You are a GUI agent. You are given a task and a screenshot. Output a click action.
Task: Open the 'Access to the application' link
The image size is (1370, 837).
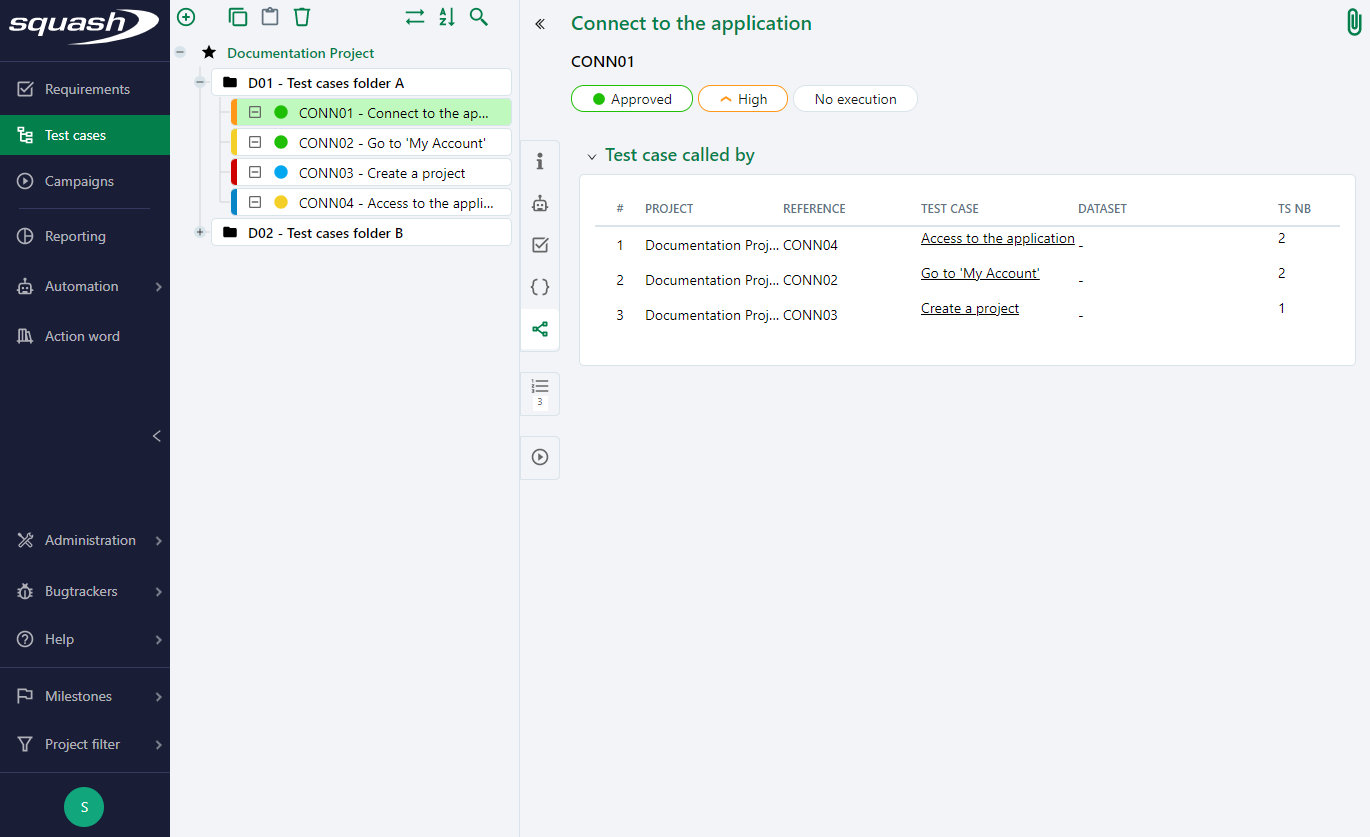pyautogui.click(x=997, y=238)
